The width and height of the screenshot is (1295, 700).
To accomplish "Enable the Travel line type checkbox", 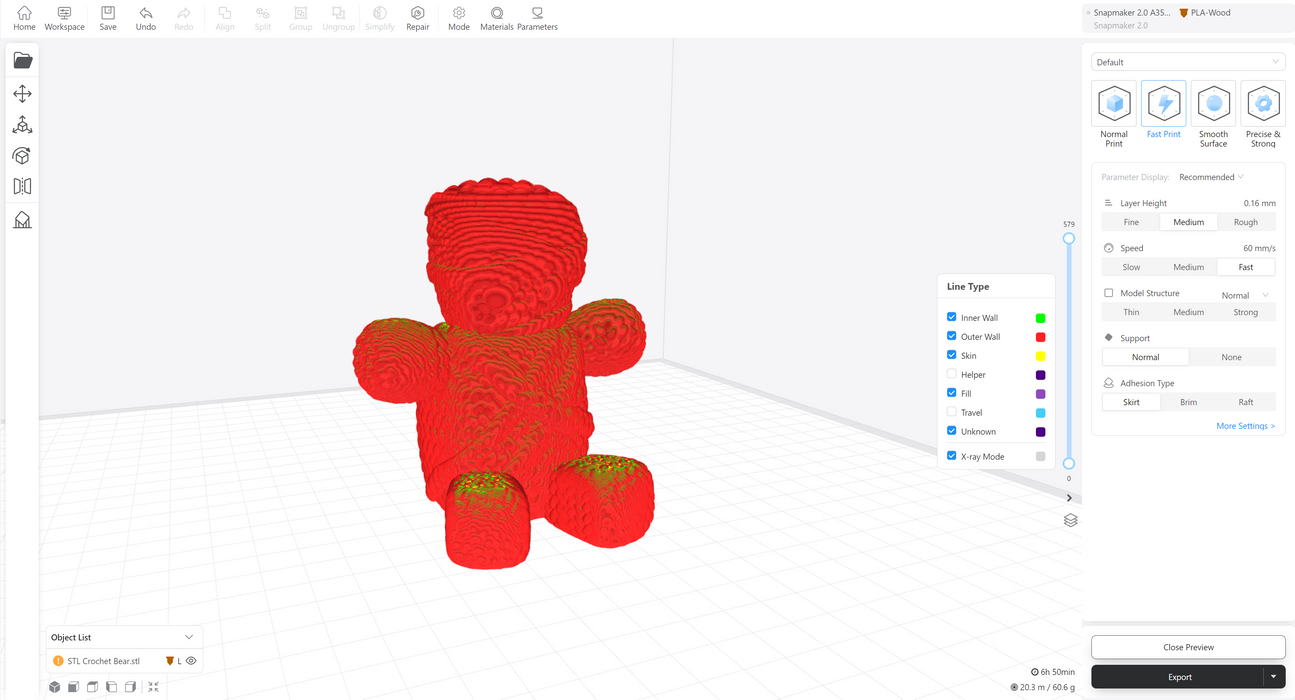I will (952, 412).
